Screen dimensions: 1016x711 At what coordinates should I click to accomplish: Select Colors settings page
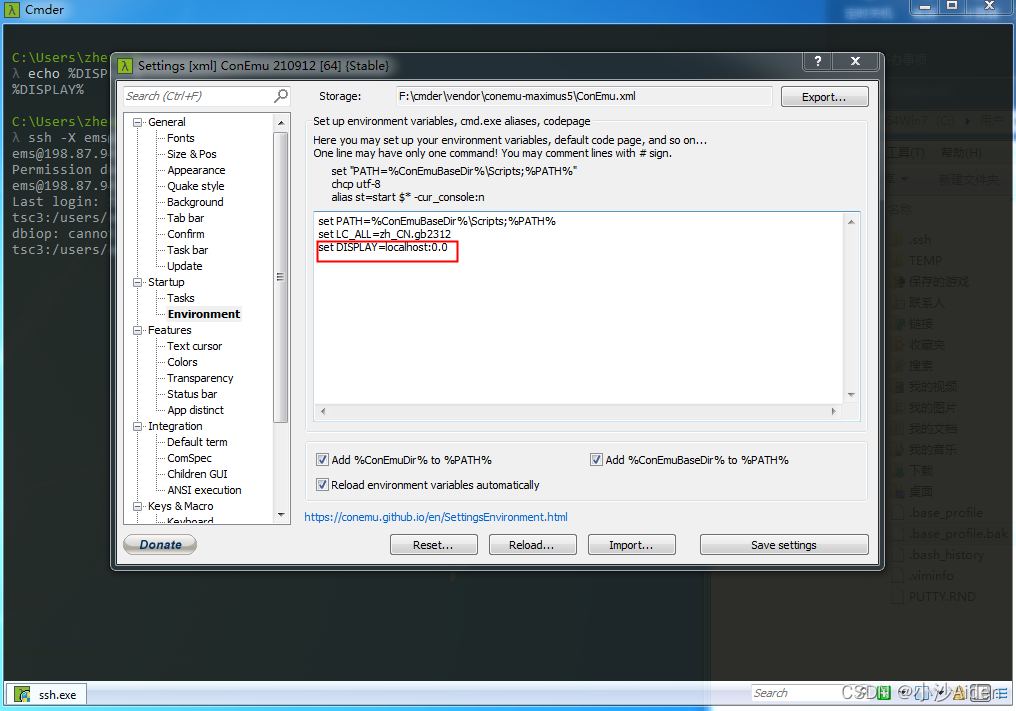182,362
